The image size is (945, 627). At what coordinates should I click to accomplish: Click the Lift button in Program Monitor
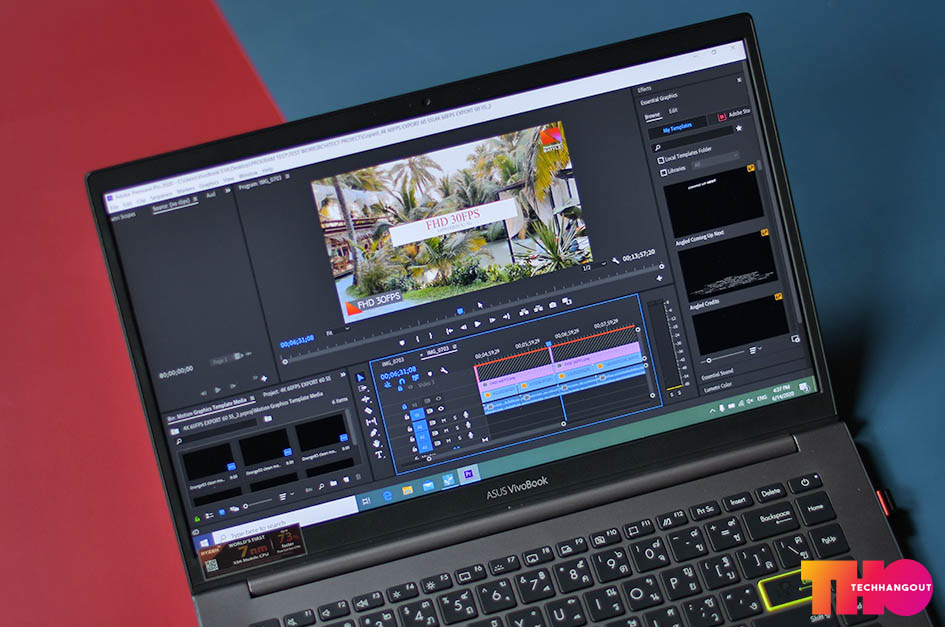coord(524,312)
